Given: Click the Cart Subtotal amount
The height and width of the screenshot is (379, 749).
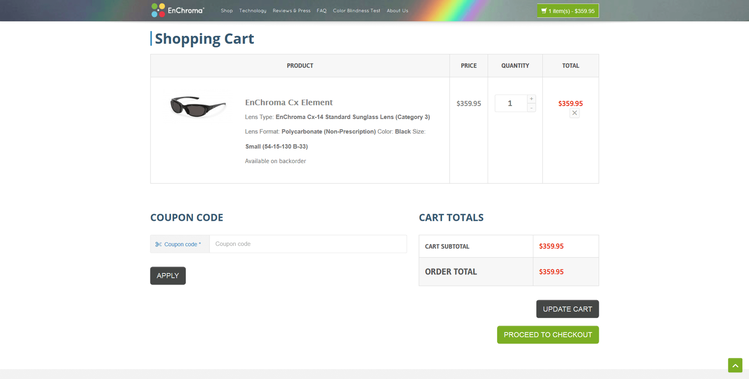Looking at the screenshot, I should pyautogui.click(x=551, y=246).
